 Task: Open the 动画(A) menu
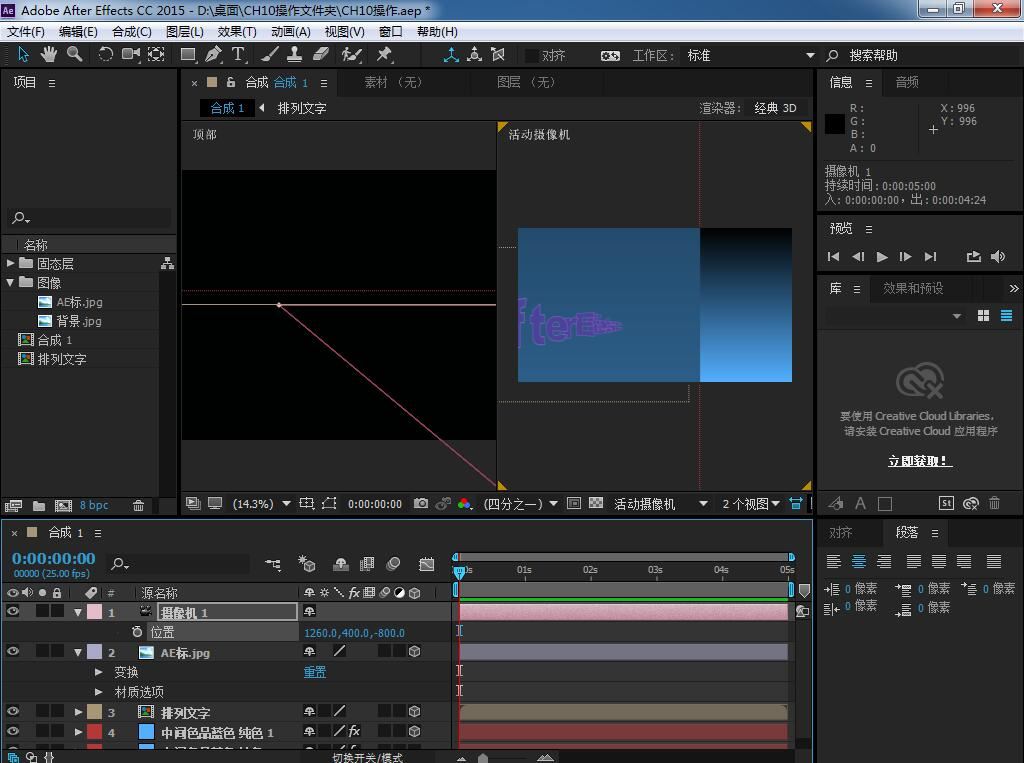291,31
